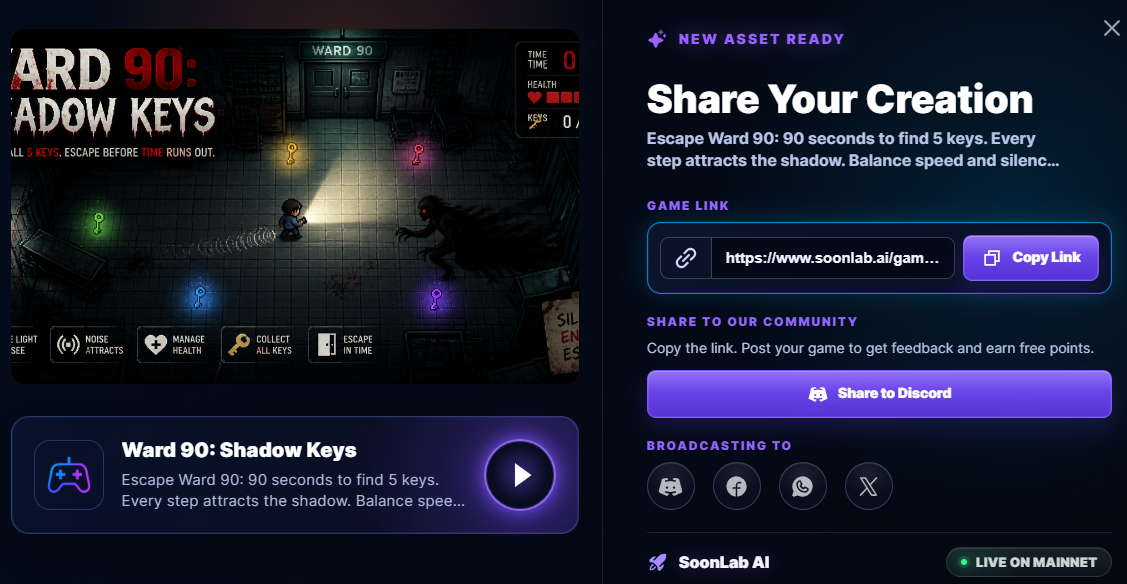
Task: Click the Broadcasting To label
Action: click(x=719, y=445)
